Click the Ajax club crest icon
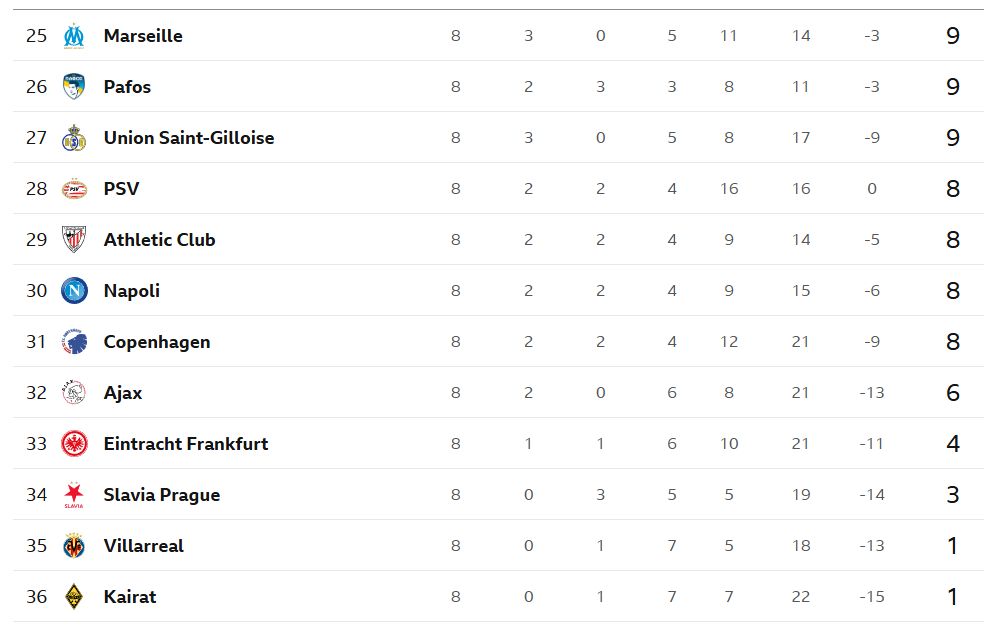984x629 pixels. [74, 393]
